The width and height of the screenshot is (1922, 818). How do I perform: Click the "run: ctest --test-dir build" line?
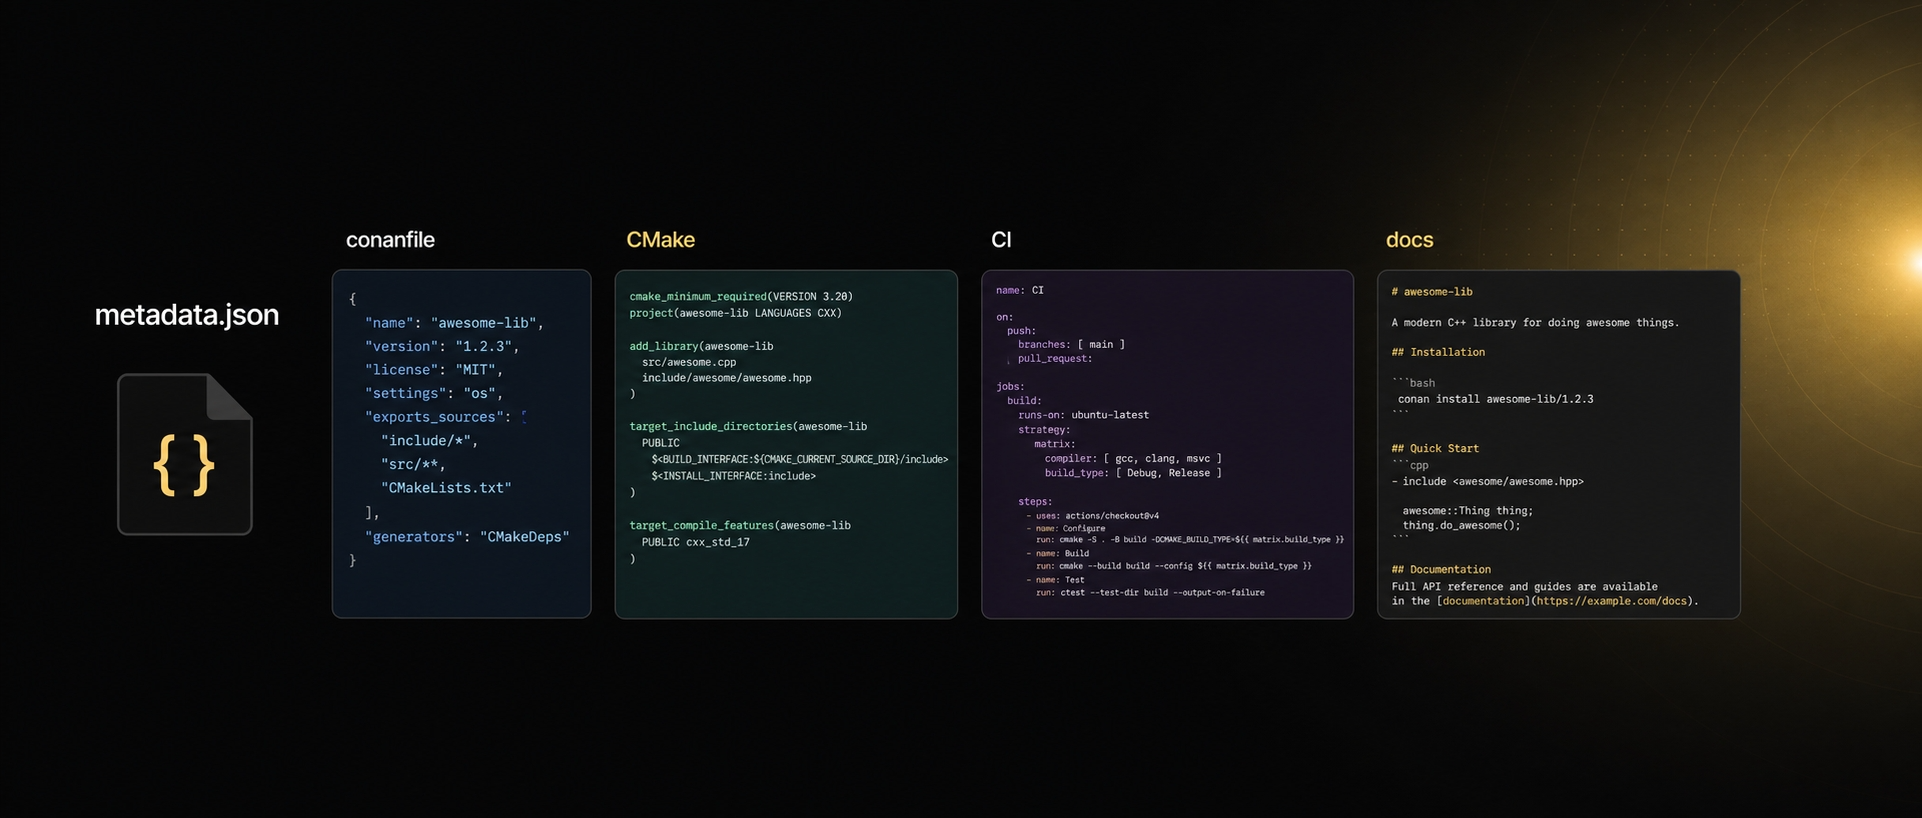1150,593
